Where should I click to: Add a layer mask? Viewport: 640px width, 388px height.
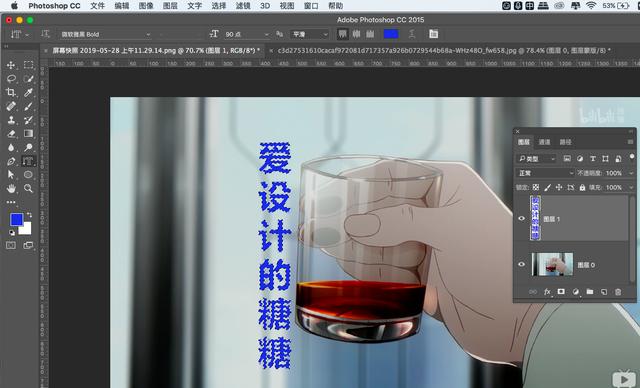pos(561,292)
